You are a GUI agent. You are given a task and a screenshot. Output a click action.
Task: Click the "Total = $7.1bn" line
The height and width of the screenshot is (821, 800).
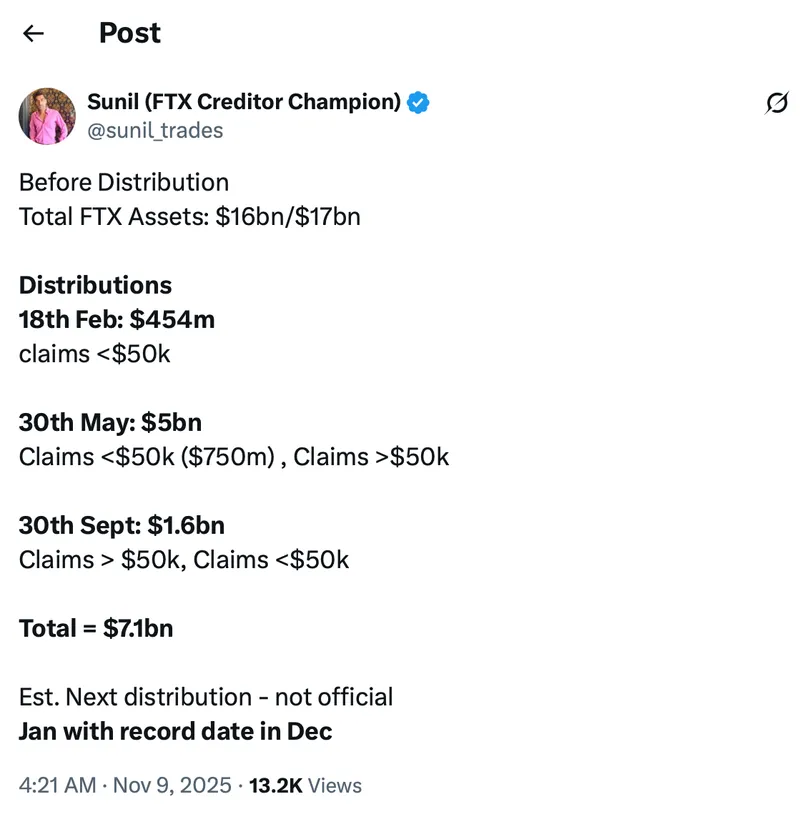(x=96, y=628)
